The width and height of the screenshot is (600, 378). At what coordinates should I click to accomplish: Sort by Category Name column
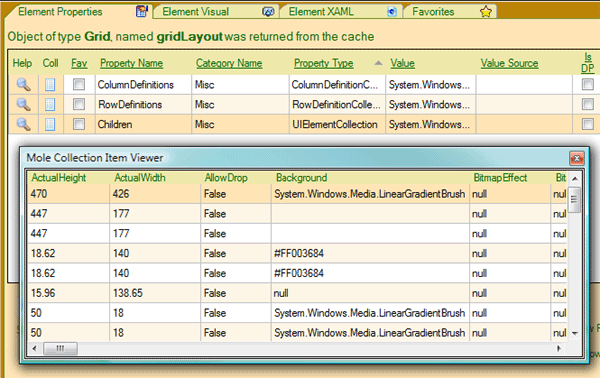(x=229, y=64)
